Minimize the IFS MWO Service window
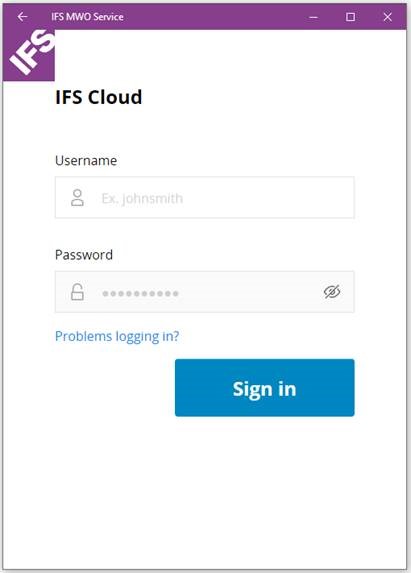This screenshot has width=411, height=573. [313, 17]
